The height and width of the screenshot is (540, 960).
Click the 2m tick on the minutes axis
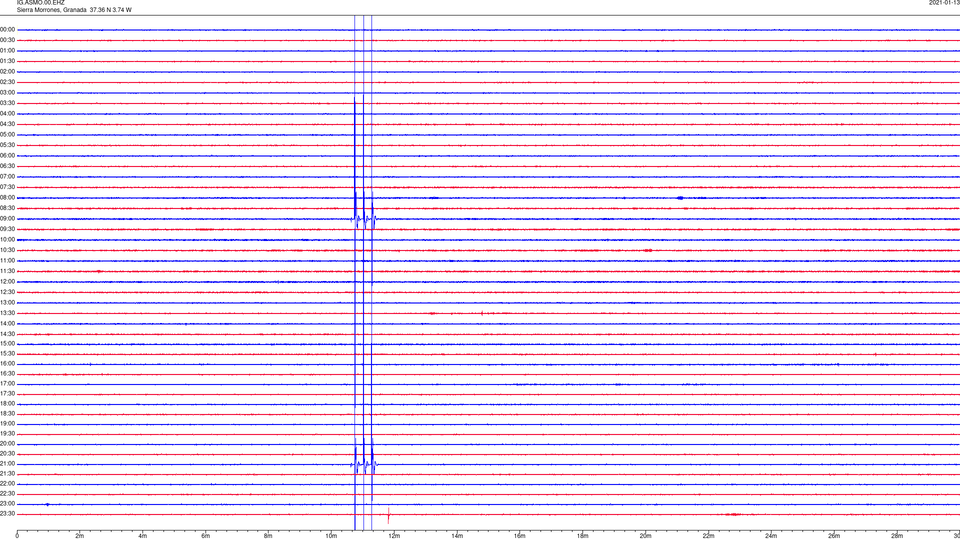80,536
